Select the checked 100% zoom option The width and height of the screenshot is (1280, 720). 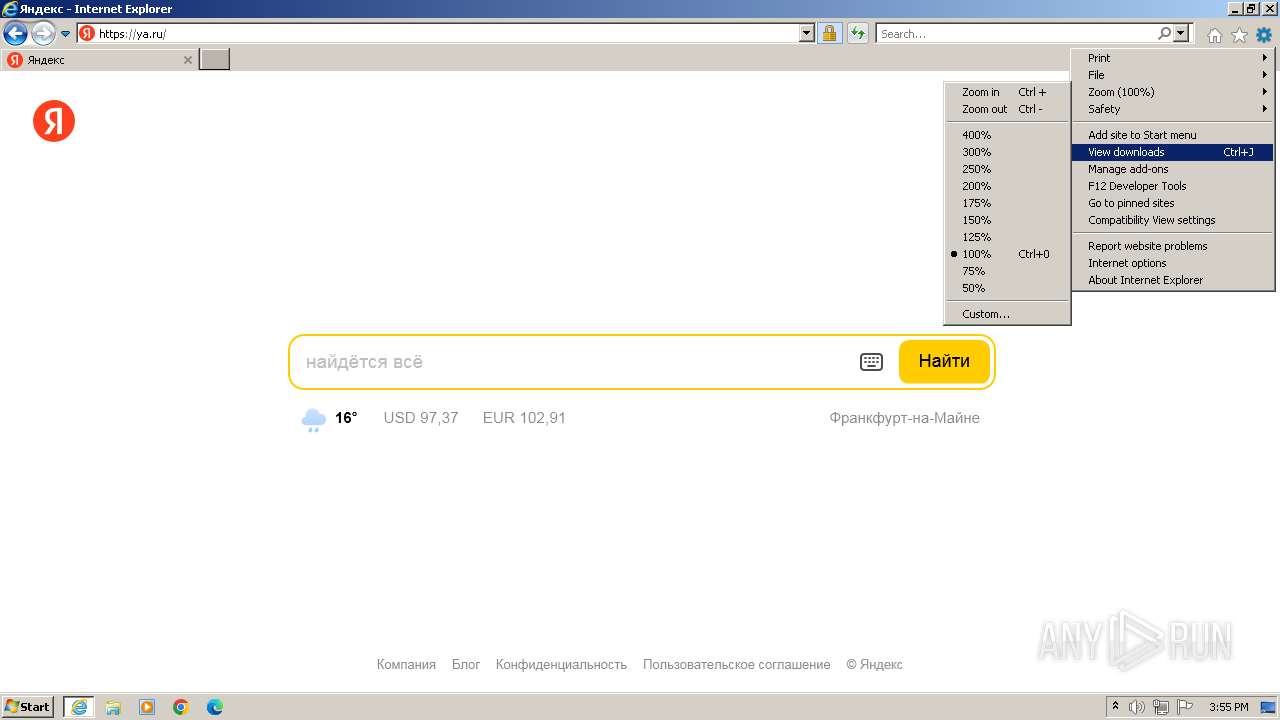[1007, 254]
